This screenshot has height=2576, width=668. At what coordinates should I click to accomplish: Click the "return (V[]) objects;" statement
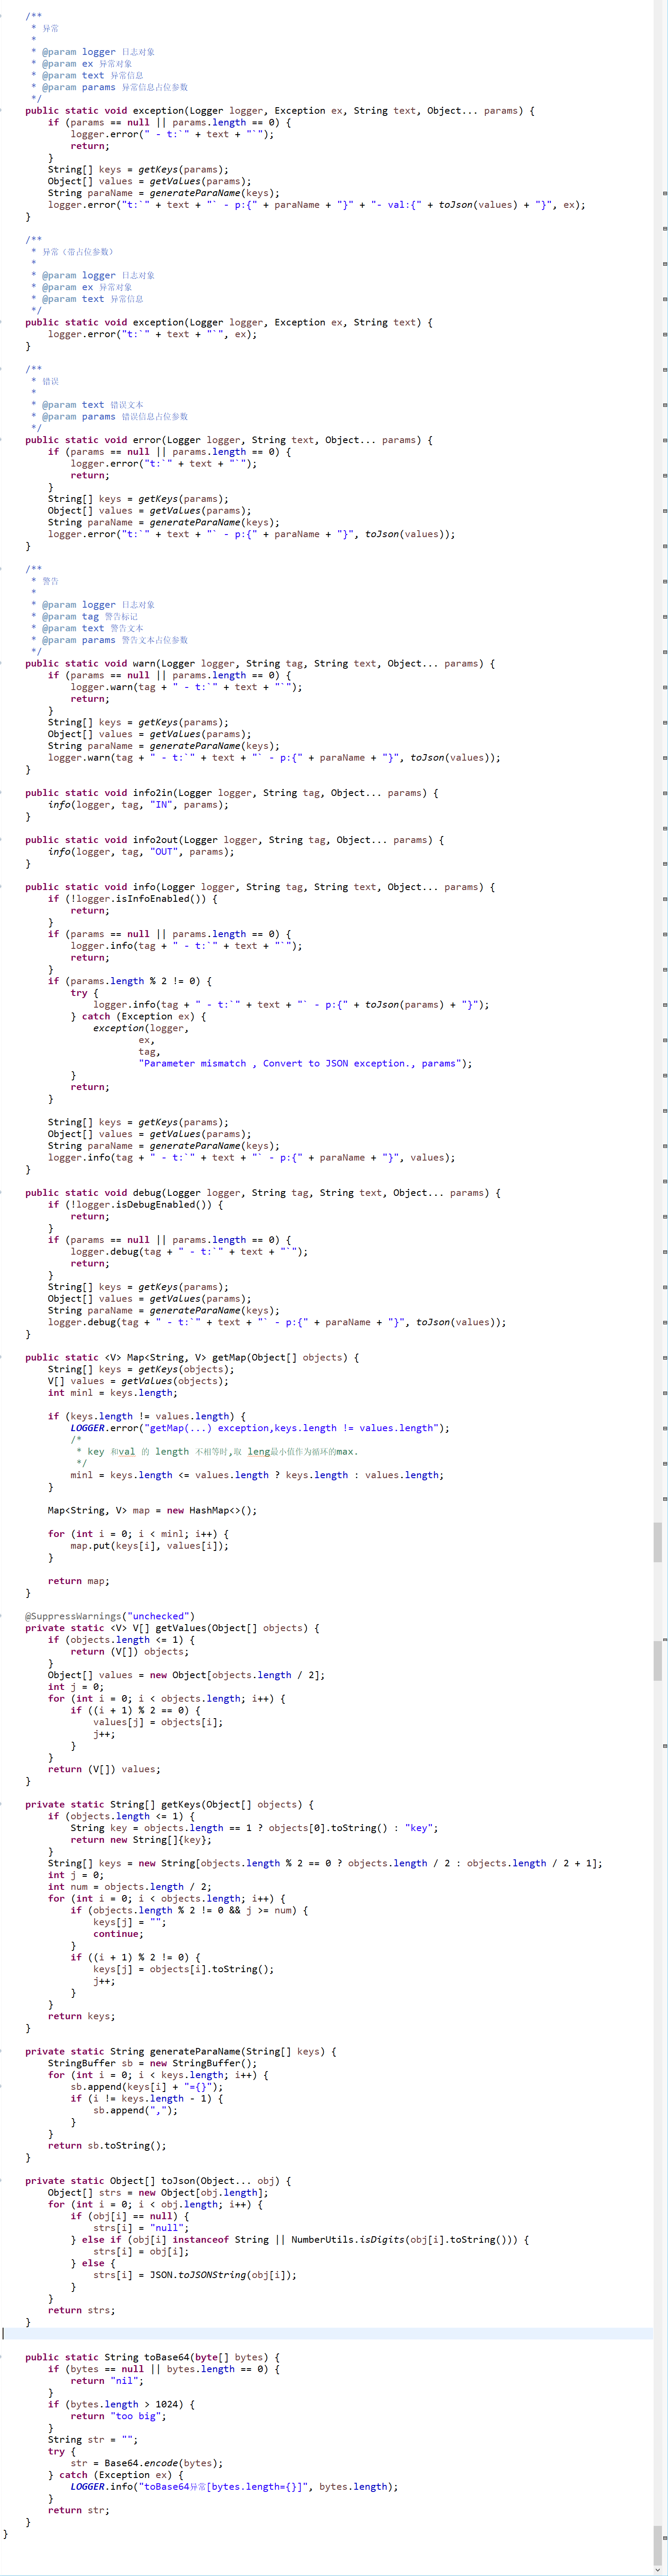point(130,1652)
